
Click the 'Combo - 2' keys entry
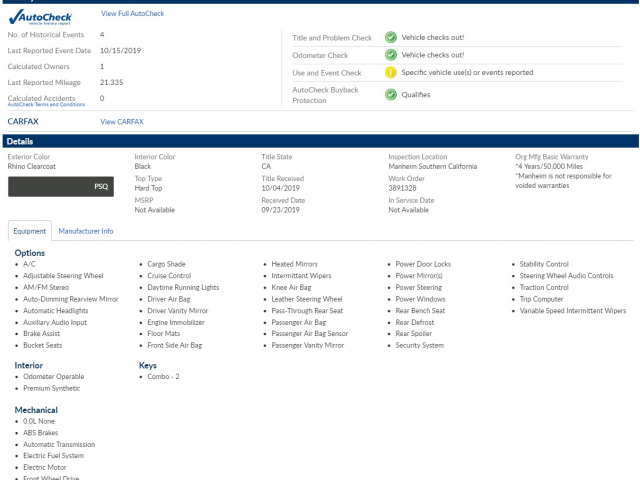tap(163, 377)
